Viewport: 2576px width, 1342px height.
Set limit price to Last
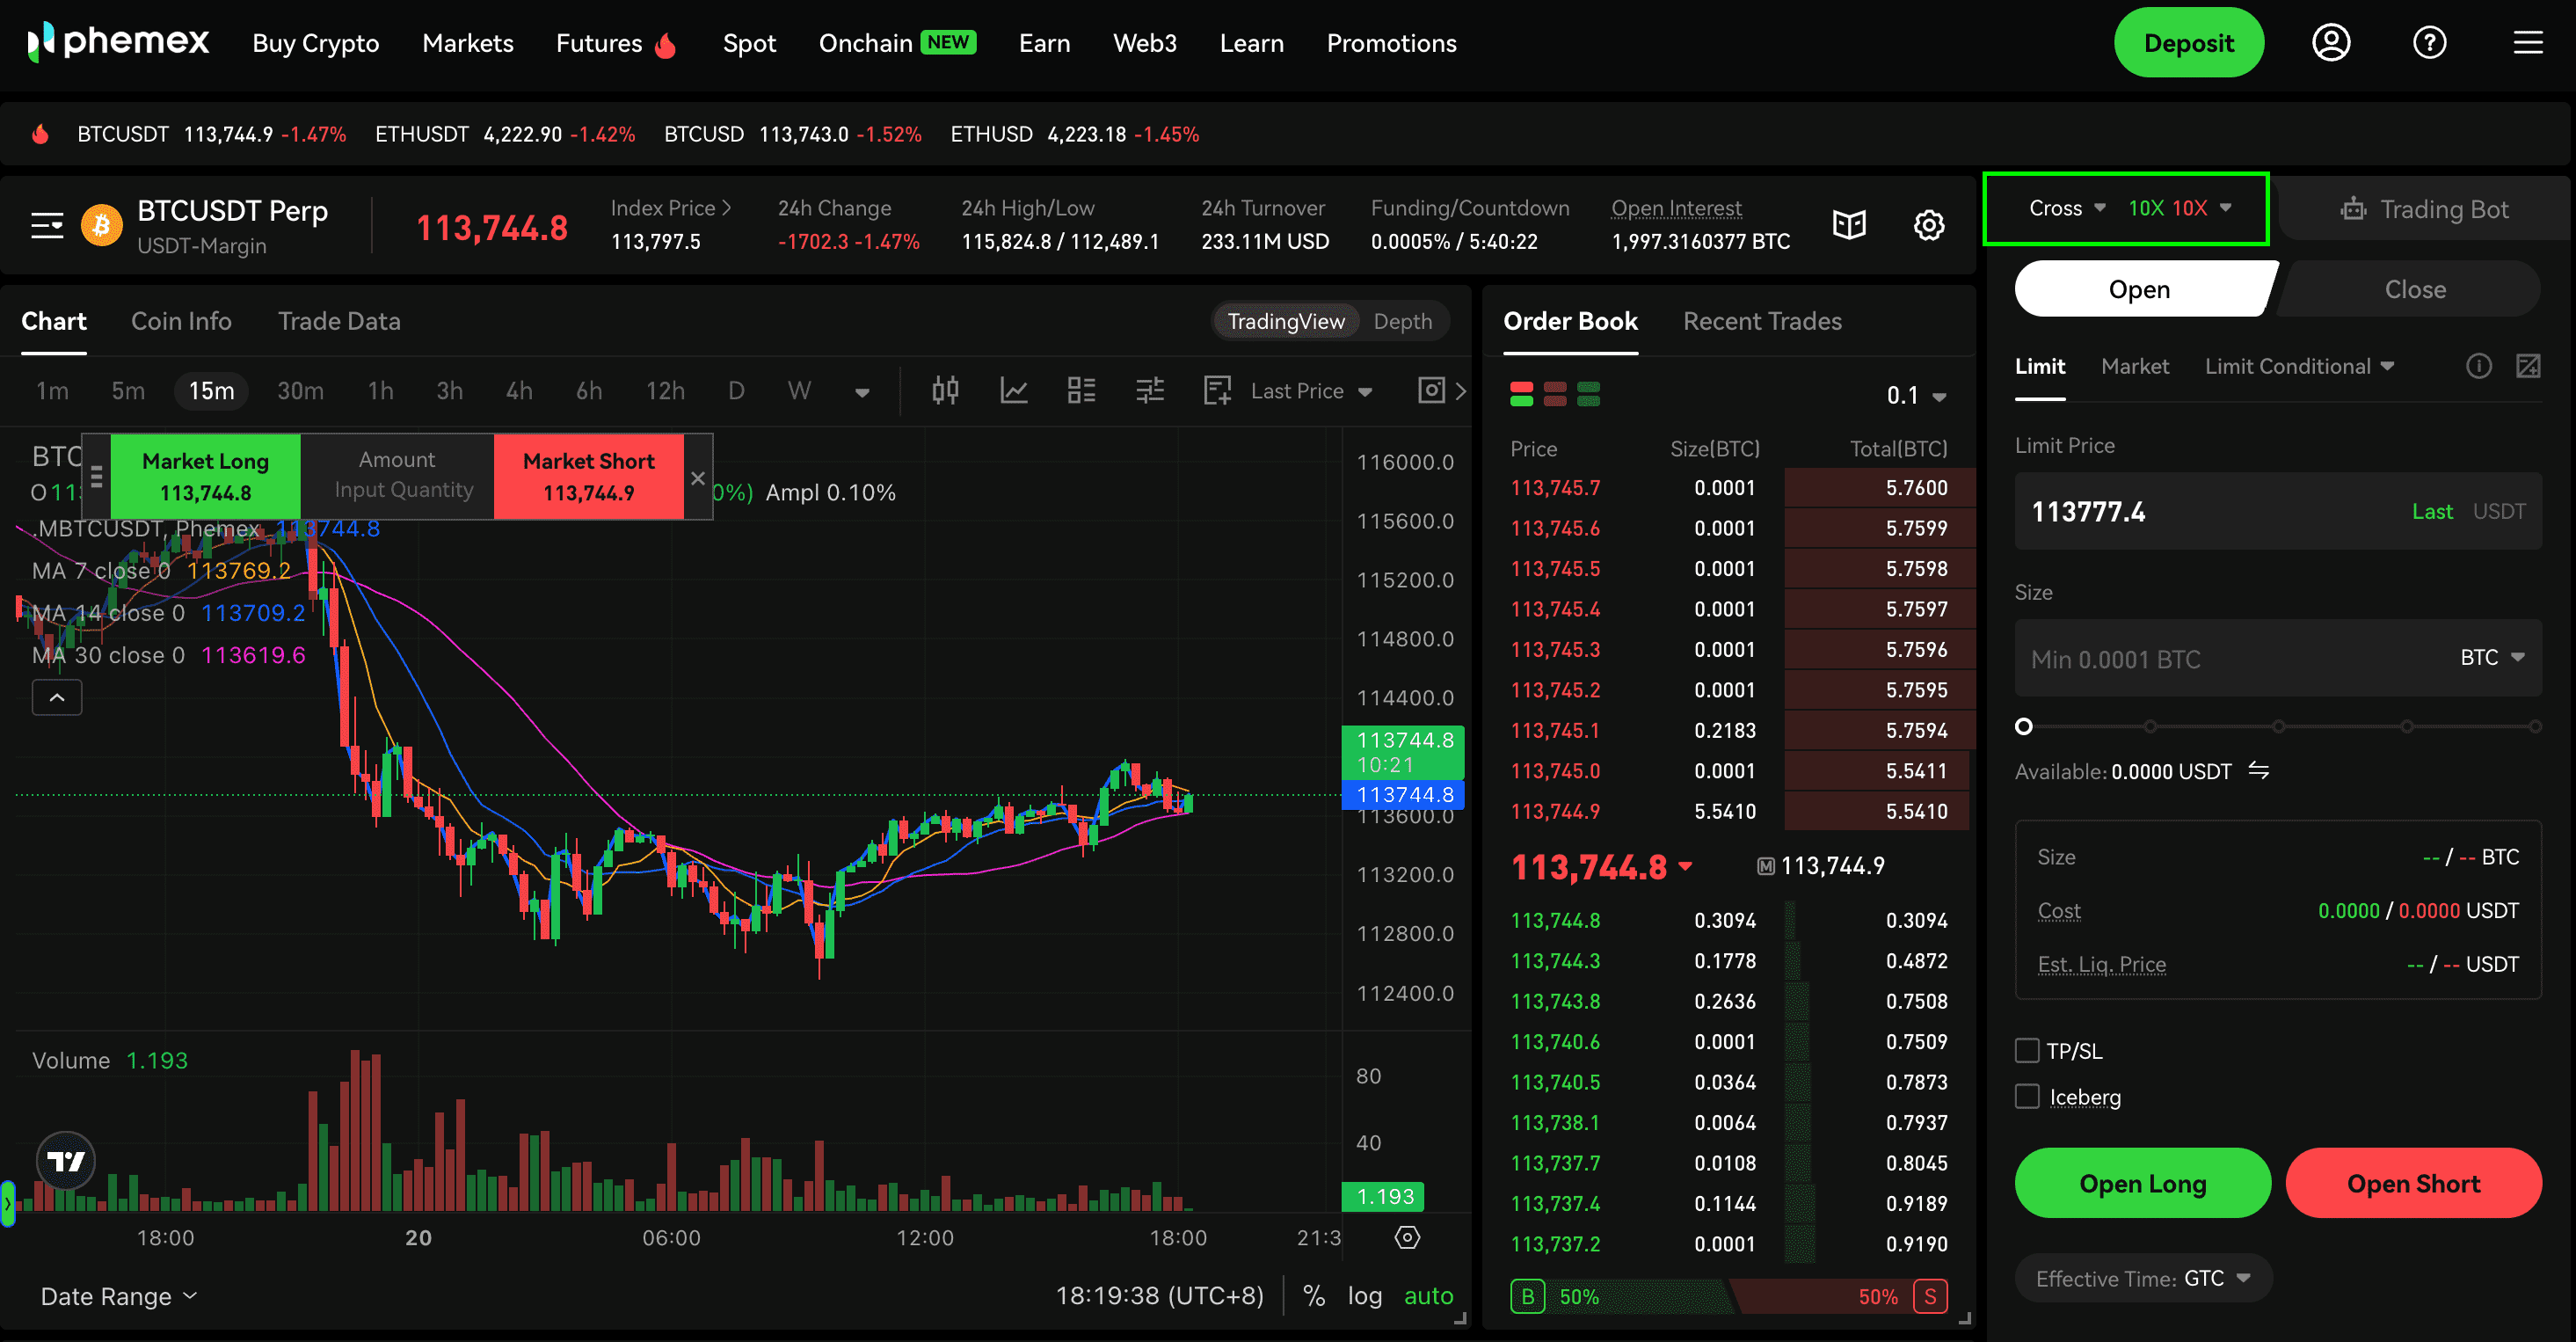(2431, 511)
